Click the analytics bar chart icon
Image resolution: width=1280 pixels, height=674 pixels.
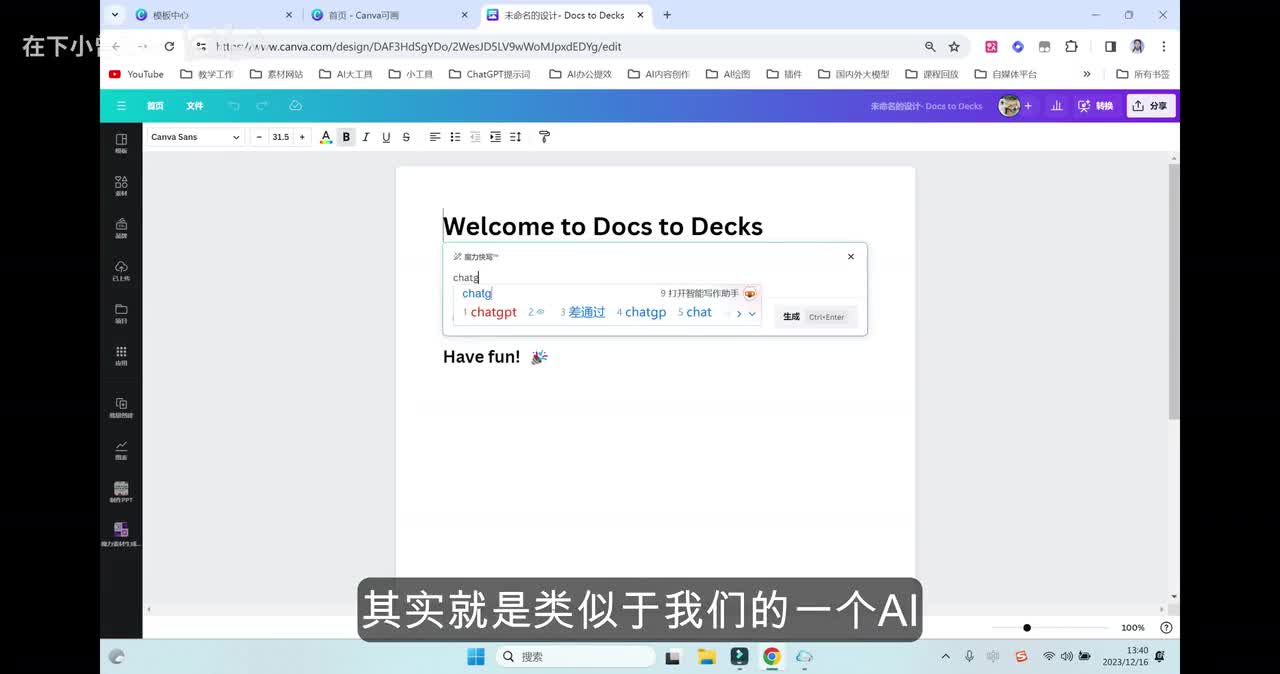coord(1056,106)
